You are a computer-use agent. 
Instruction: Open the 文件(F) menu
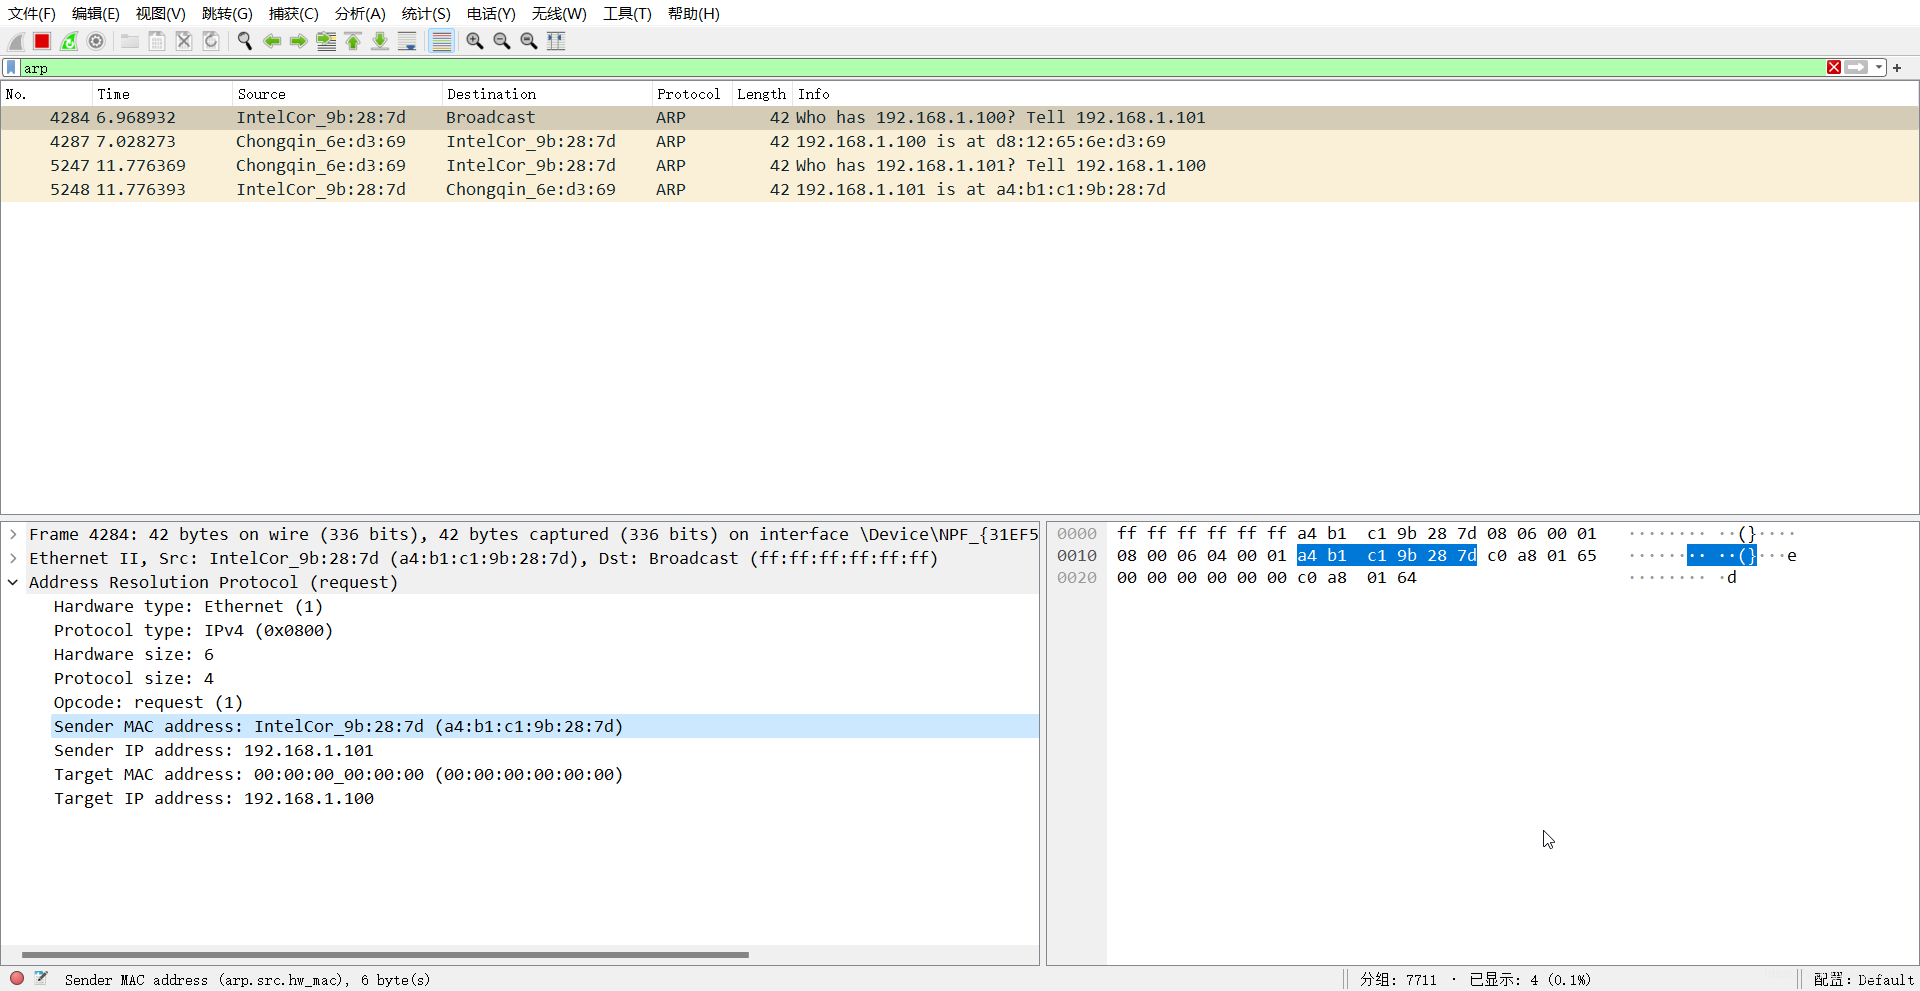tap(32, 14)
